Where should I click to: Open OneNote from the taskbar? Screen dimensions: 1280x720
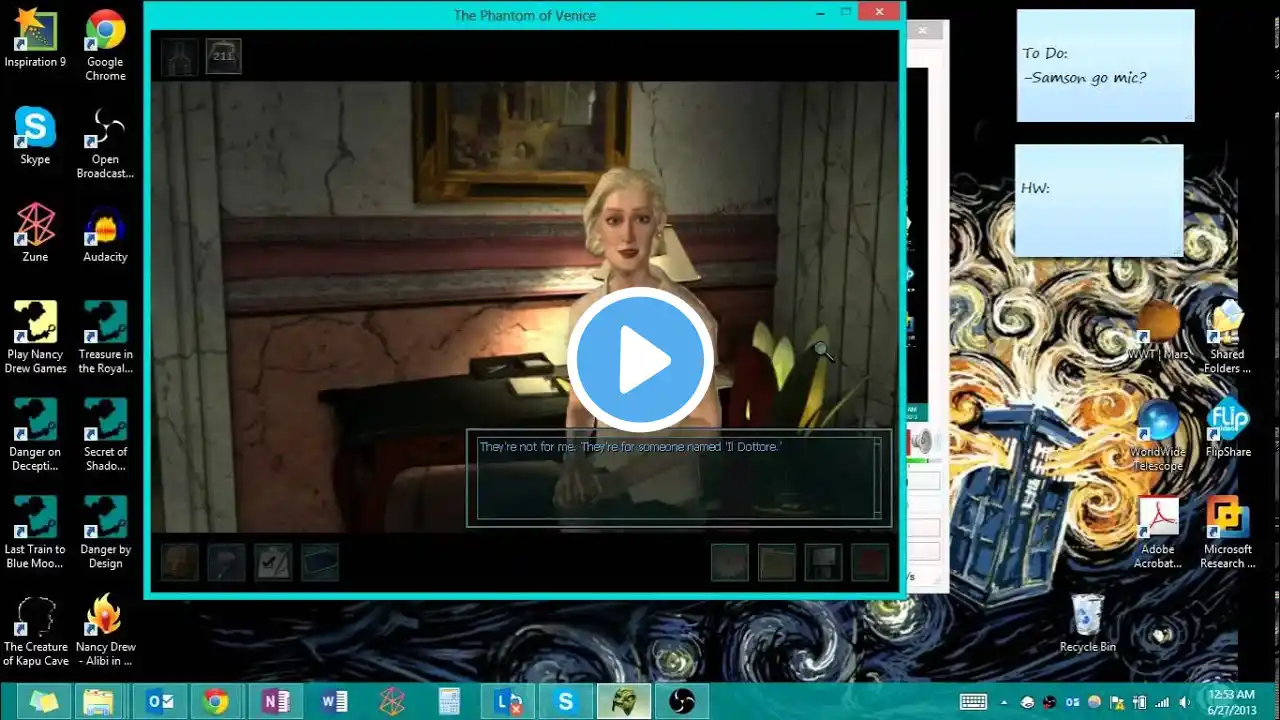click(x=275, y=701)
